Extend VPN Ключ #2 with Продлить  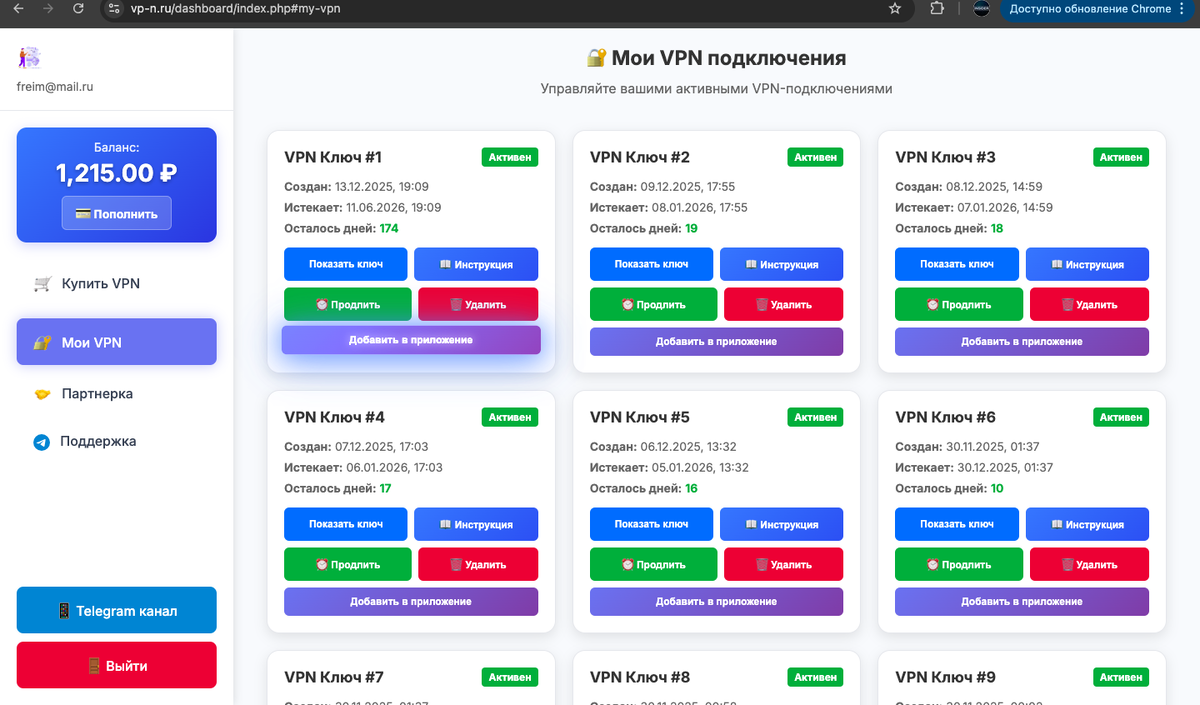pyautogui.click(x=654, y=304)
